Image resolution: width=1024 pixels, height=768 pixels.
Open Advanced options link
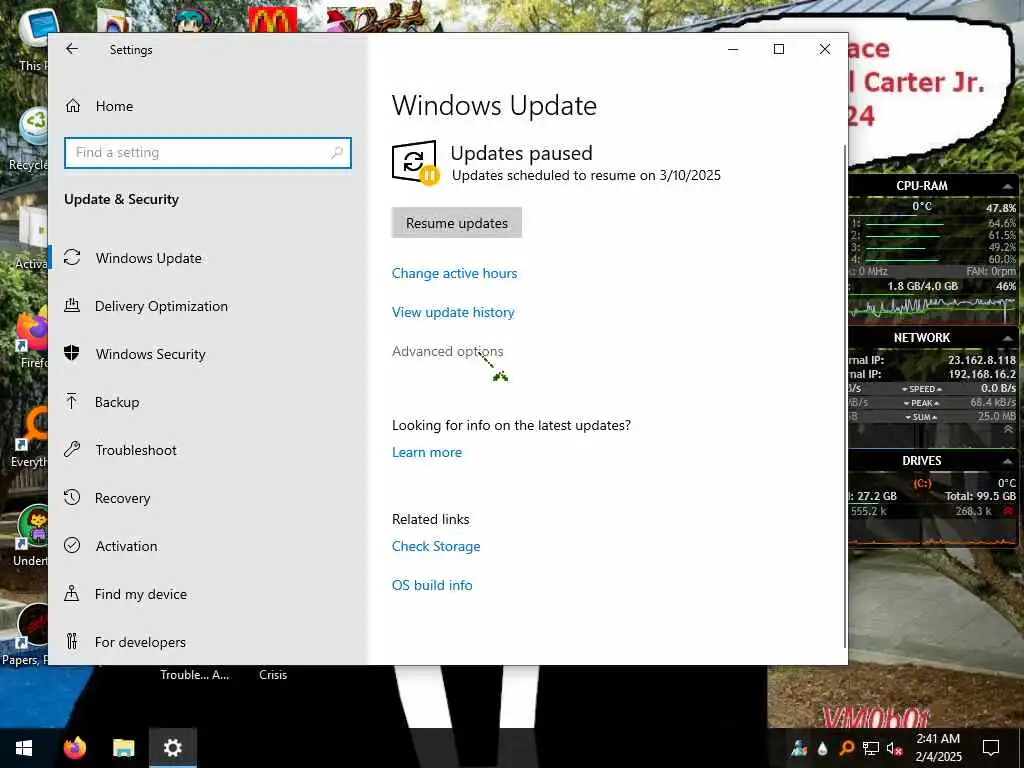[x=447, y=351]
